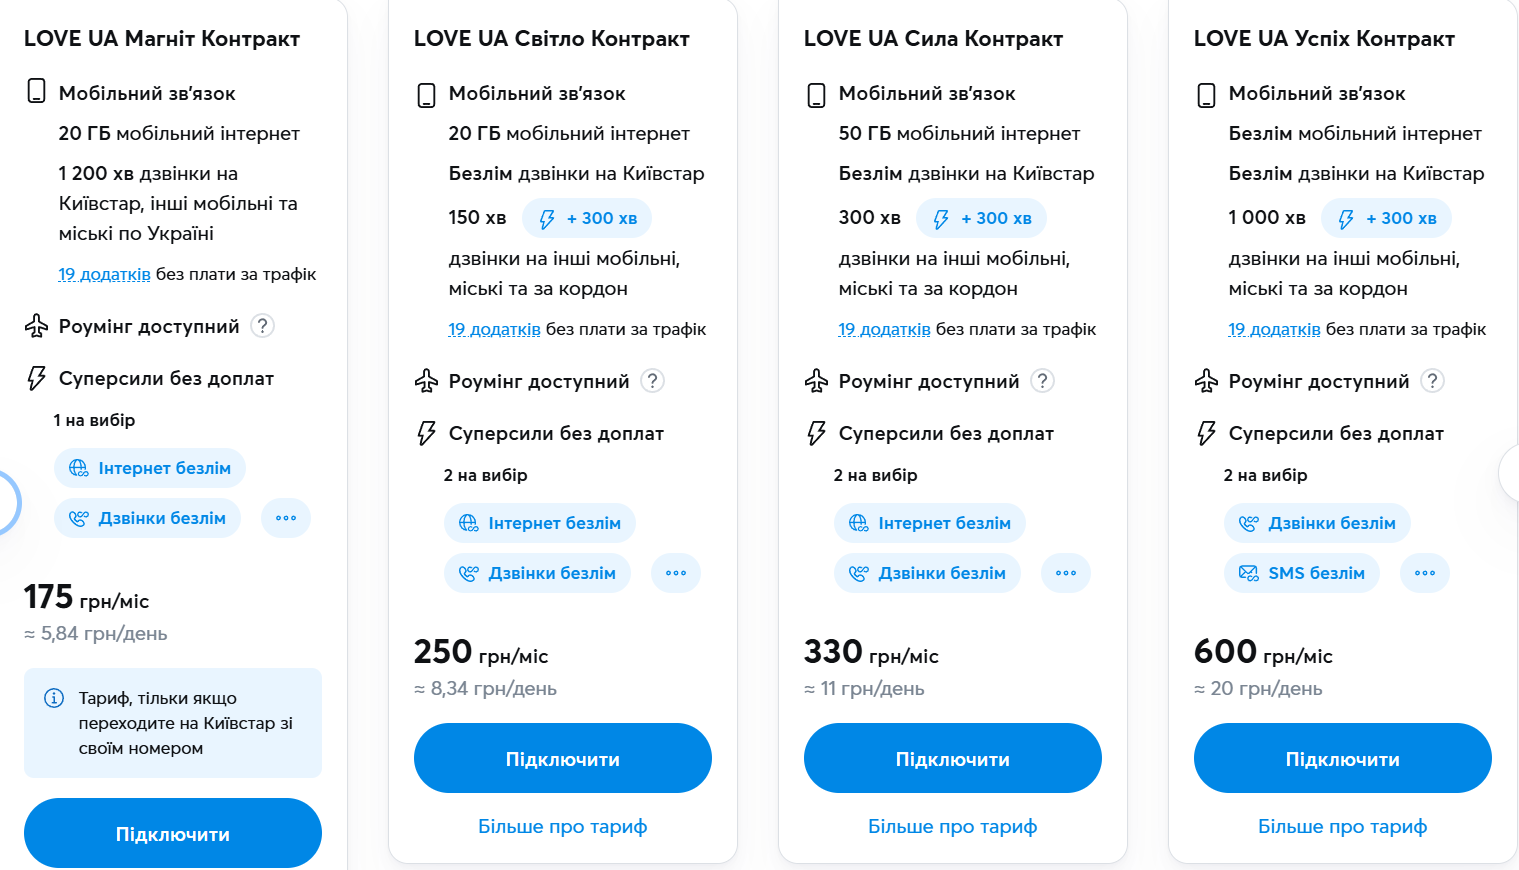Open 19 додатків link in Світло card
Image resolution: width=1519 pixels, height=870 pixels.
tap(494, 329)
